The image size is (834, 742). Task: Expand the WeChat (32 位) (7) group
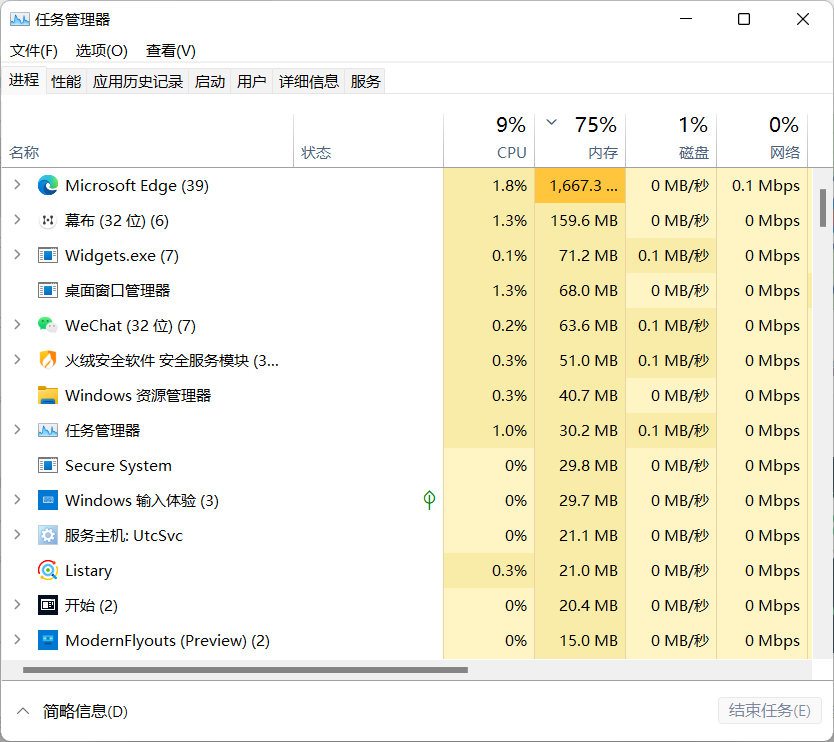[17, 324]
